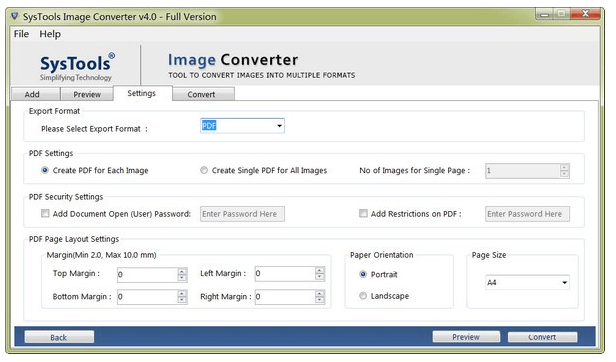Increase Left Margin with up arrow
Screen dimensions: 616x362
[320, 271]
